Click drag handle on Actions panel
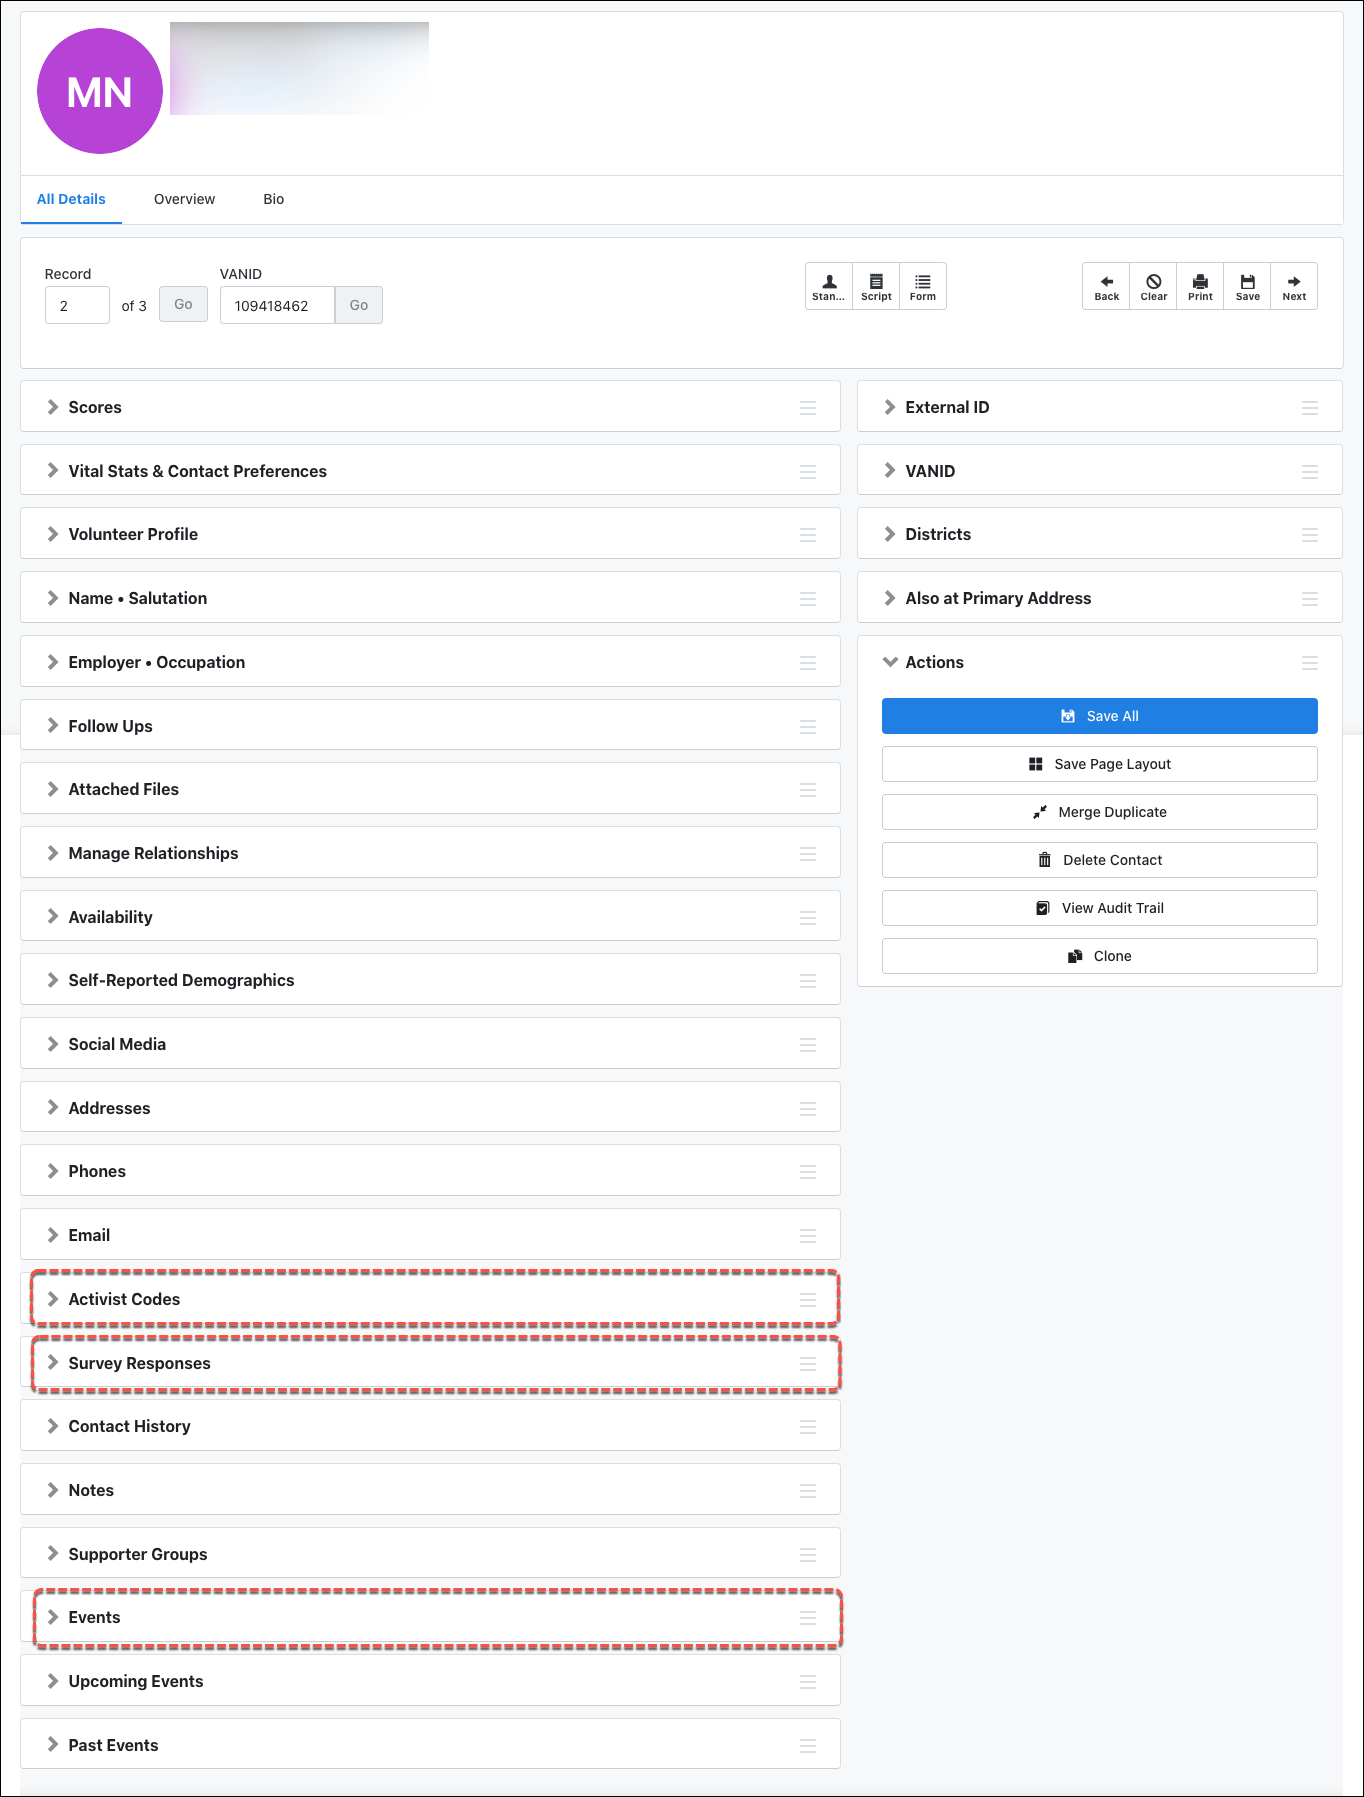Screen dimensions: 1364x1797 click(x=1310, y=663)
